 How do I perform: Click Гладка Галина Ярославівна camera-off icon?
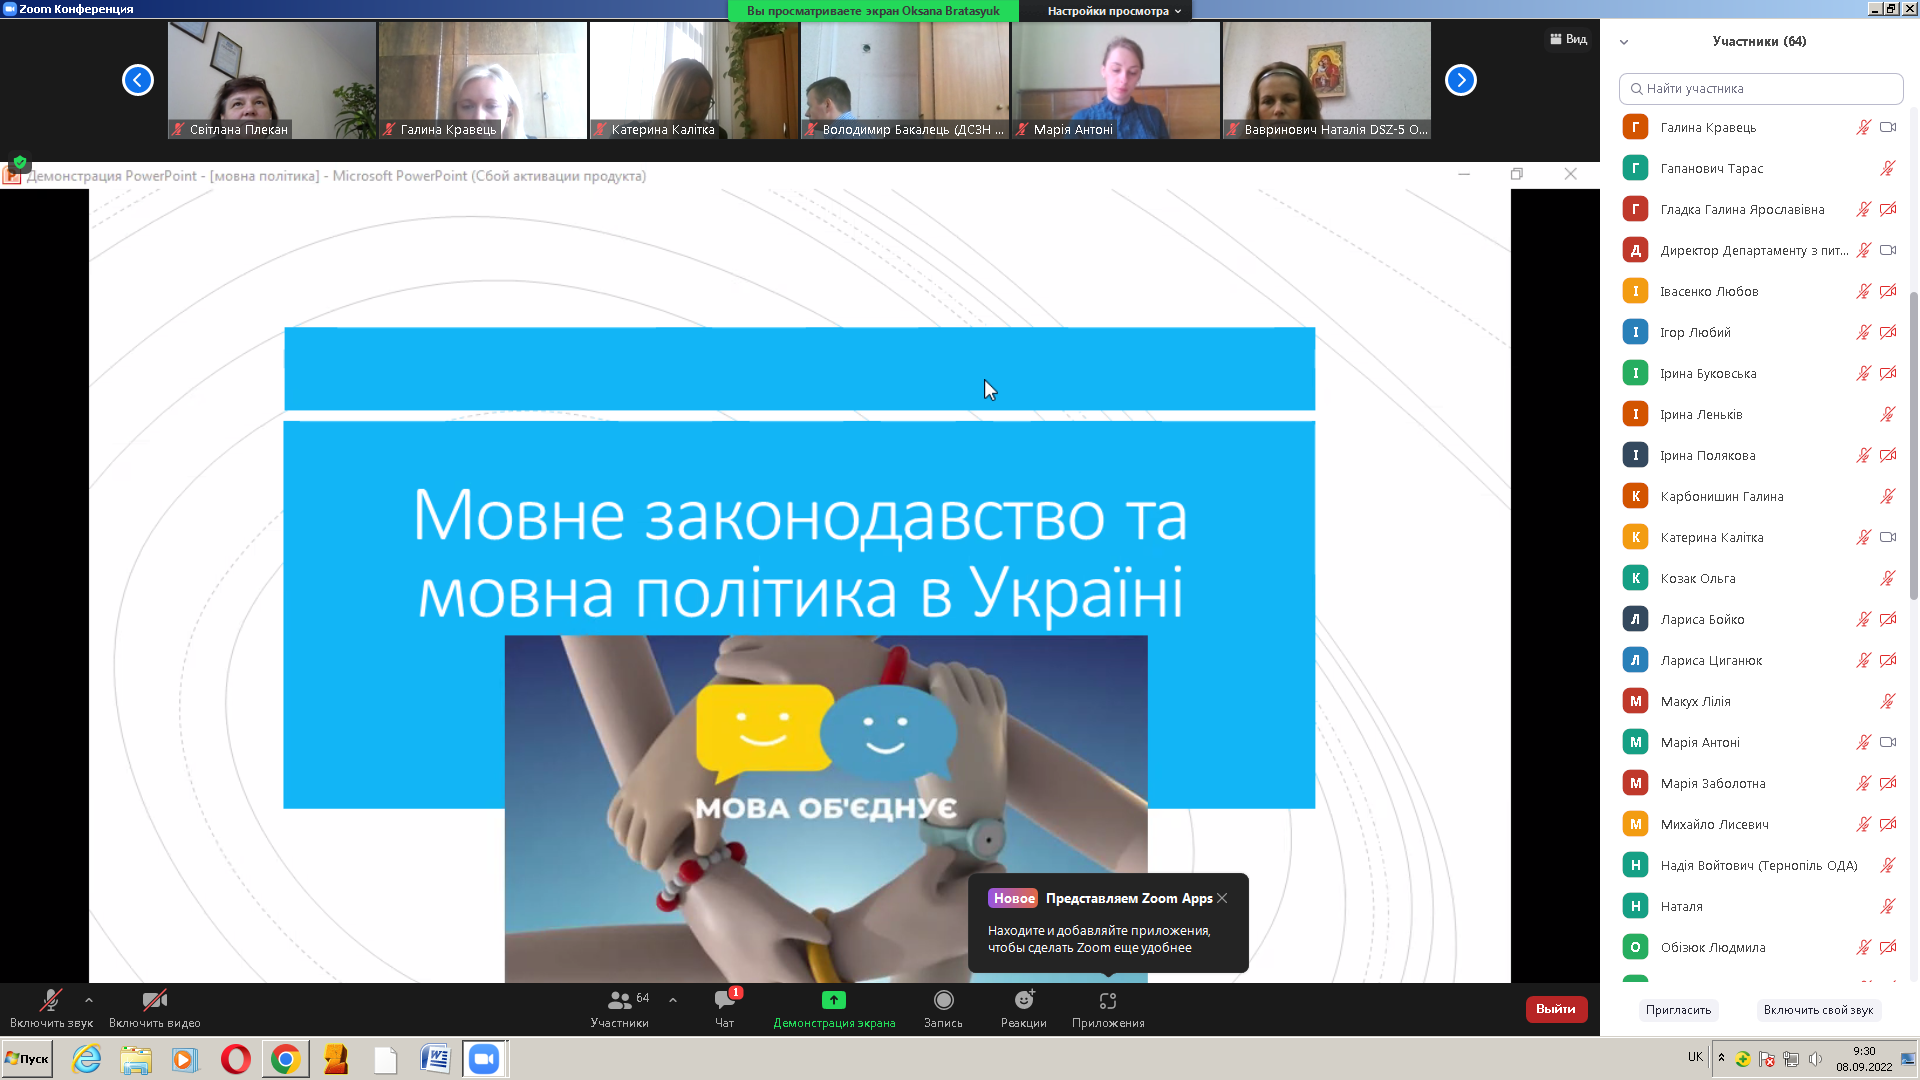click(1888, 210)
